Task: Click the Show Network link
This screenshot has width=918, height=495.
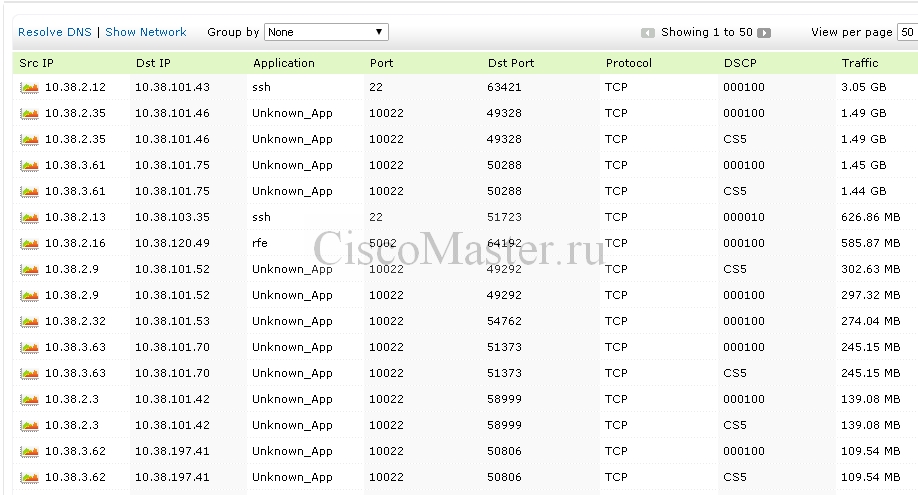Action: click(146, 32)
